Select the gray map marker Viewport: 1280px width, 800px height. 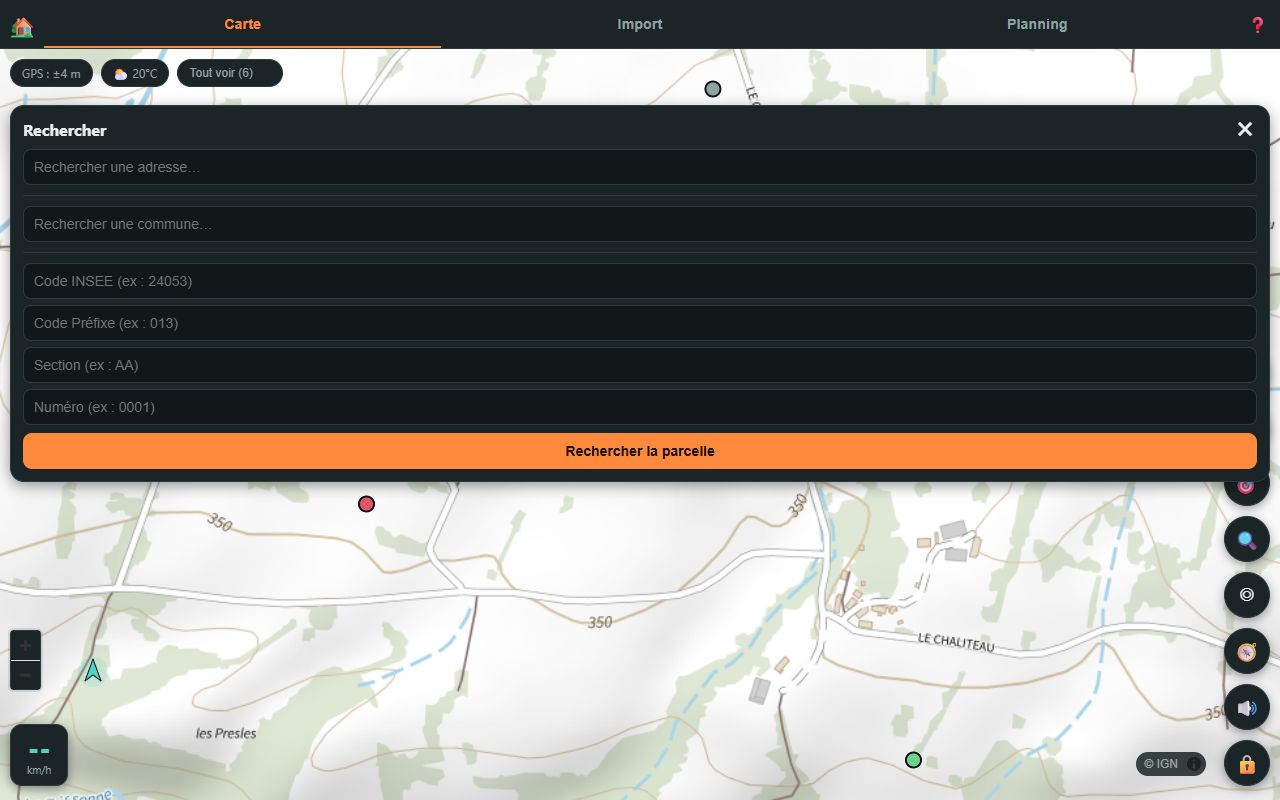[x=713, y=89]
